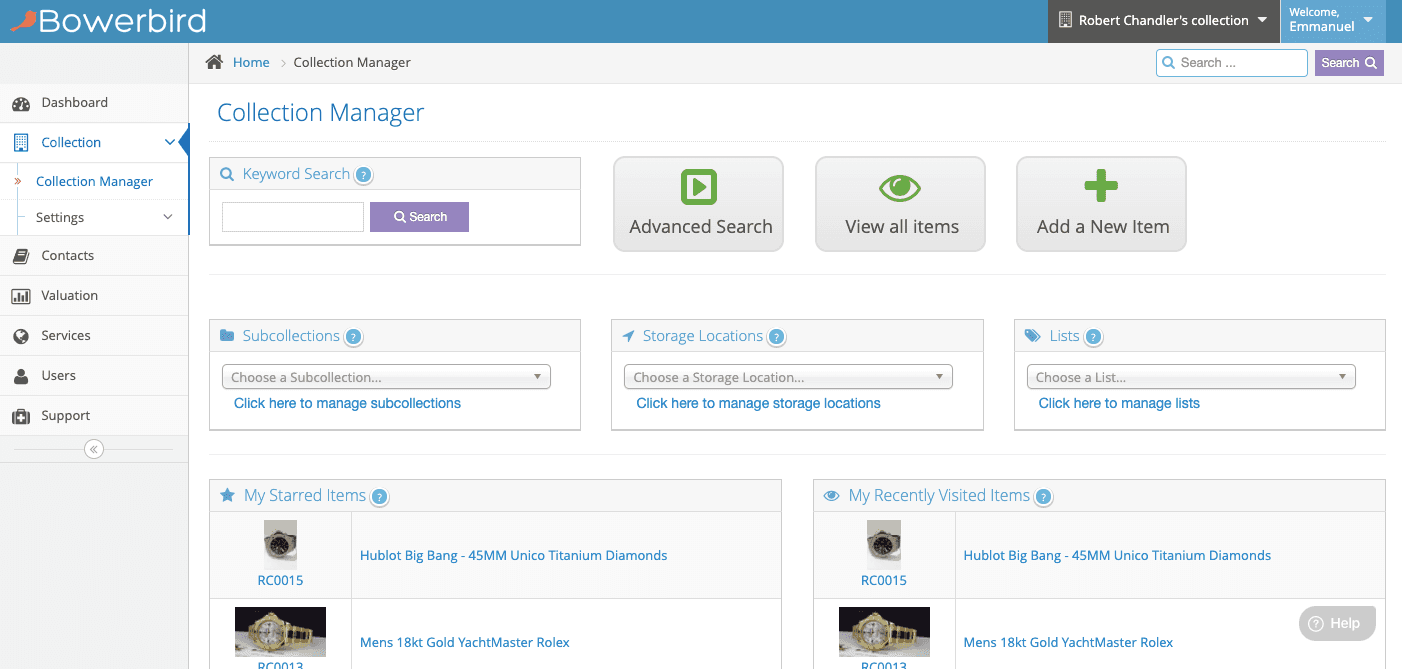This screenshot has height=669, width=1402.
Task: Go to Valuation in the sidebar
Action: coord(69,296)
